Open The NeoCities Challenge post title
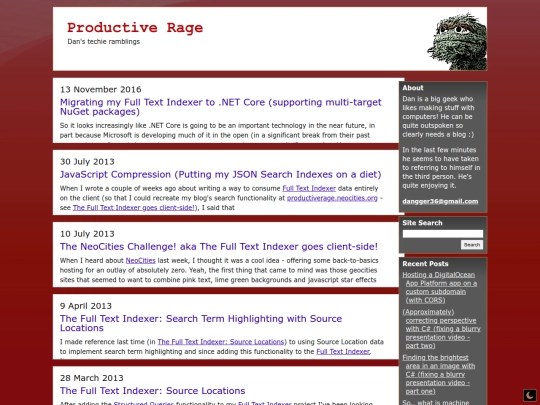The width and height of the screenshot is (540, 405). (x=219, y=247)
